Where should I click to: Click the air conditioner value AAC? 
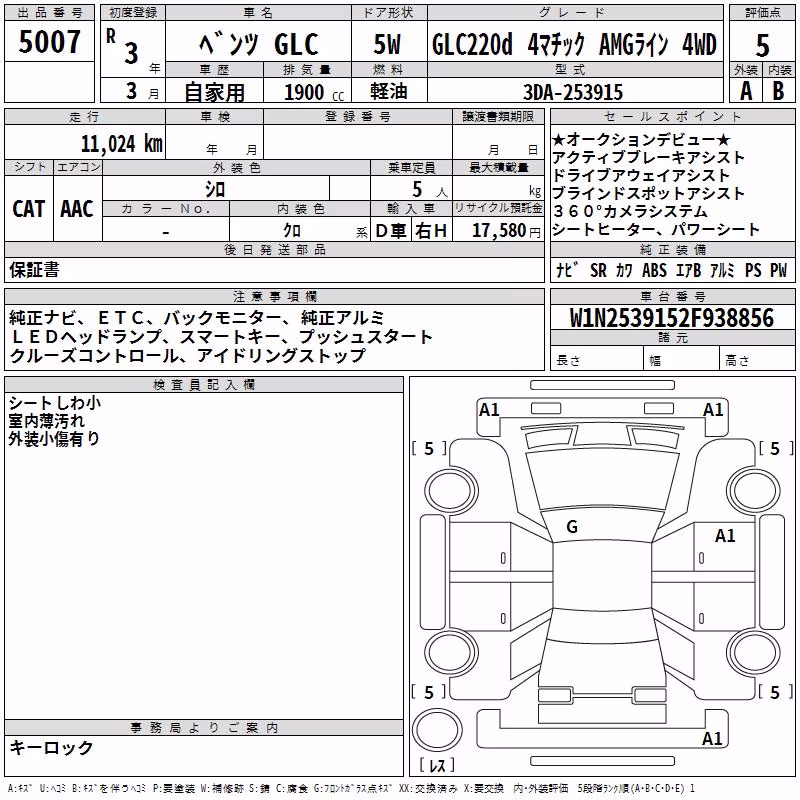pyautogui.click(x=77, y=209)
